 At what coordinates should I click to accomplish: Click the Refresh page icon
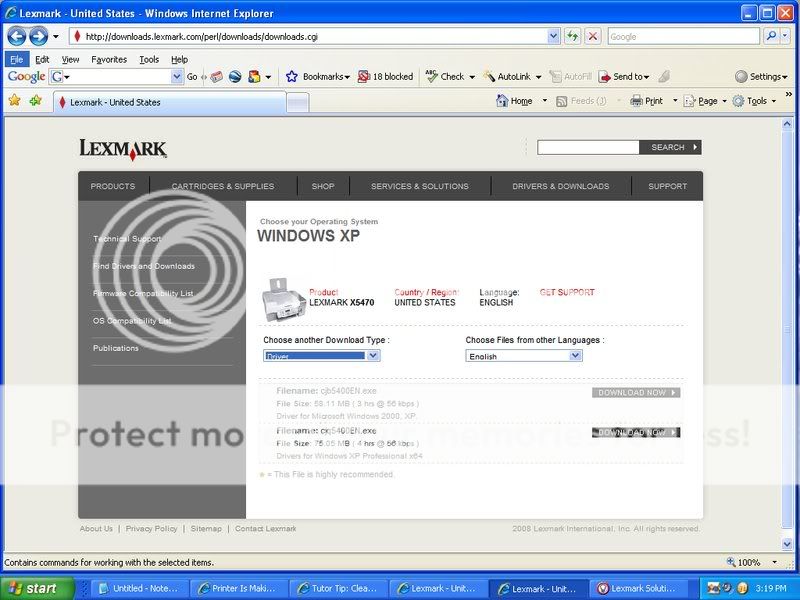tap(572, 36)
